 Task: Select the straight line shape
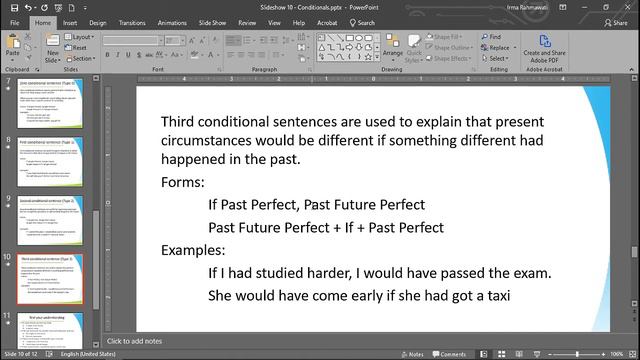pos(331,38)
